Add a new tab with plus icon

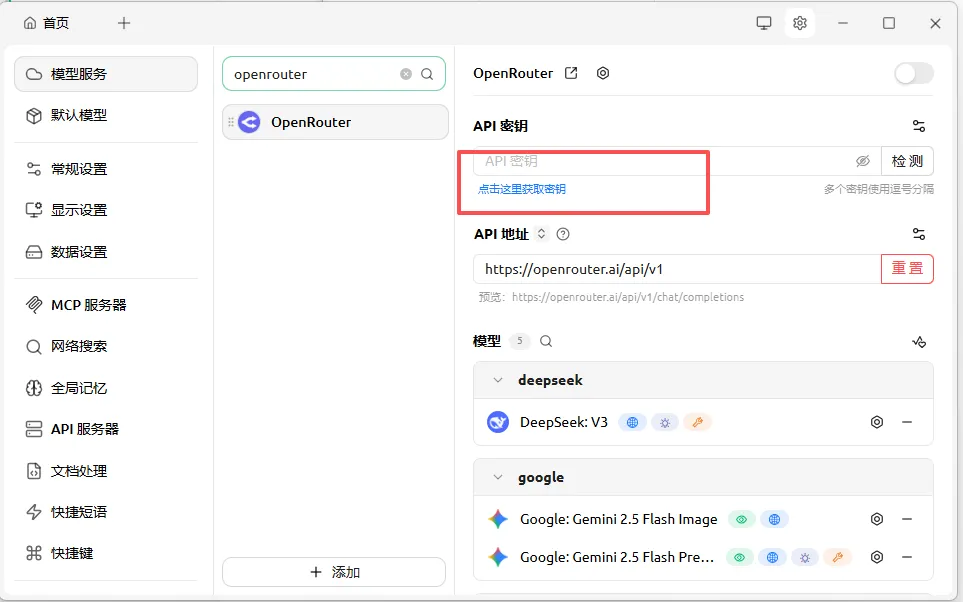click(x=124, y=23)
